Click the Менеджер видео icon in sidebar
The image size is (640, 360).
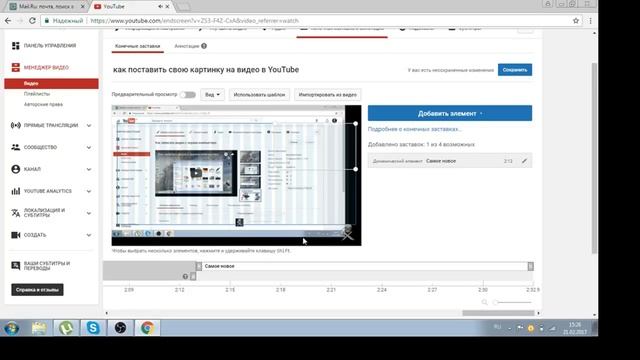pos(16,67)
